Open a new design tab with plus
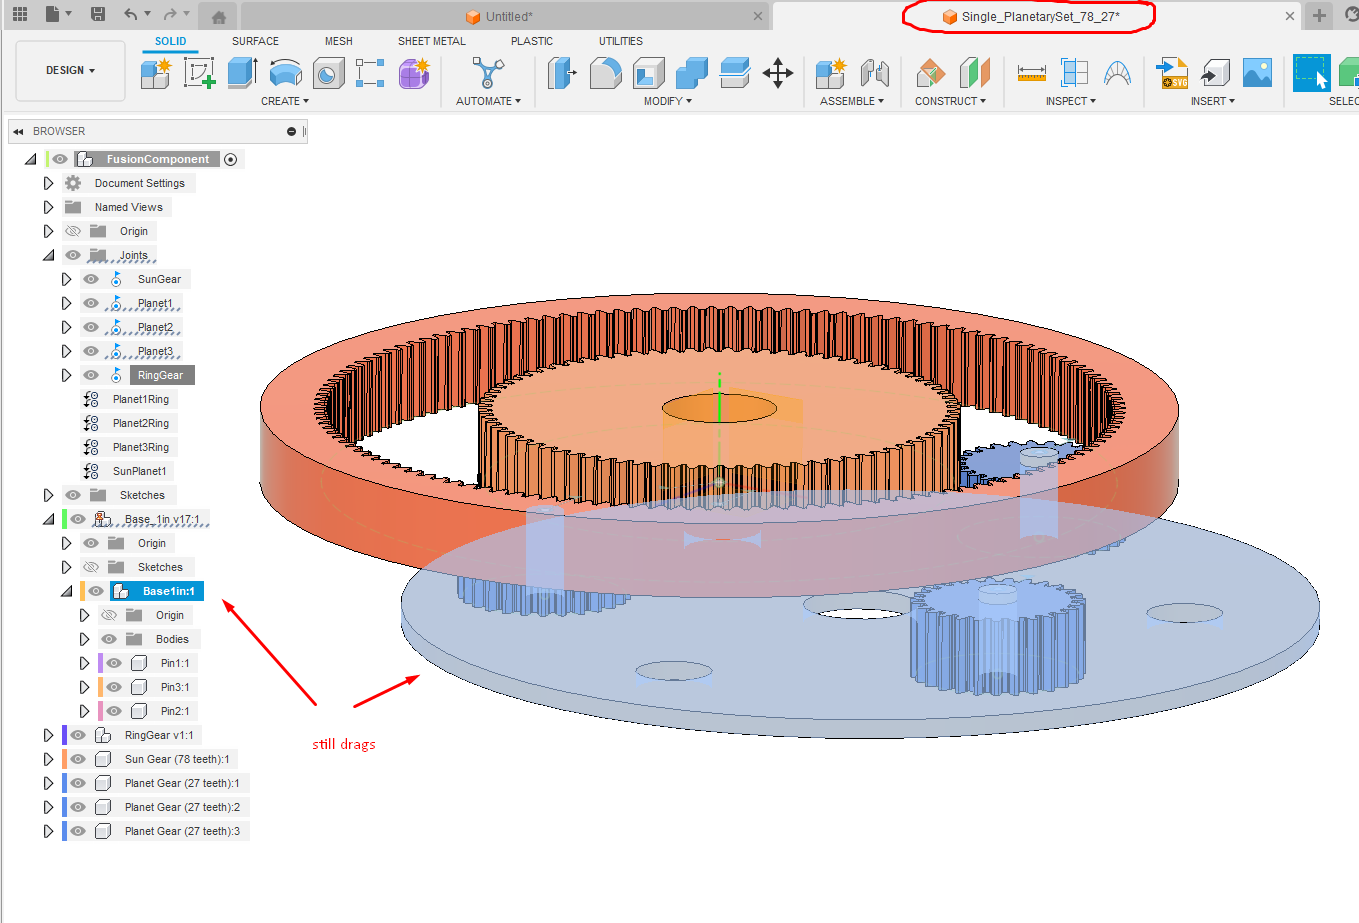Viewport: 1359px width, 923px height. pyautogui.click(x=1319, y=15)
